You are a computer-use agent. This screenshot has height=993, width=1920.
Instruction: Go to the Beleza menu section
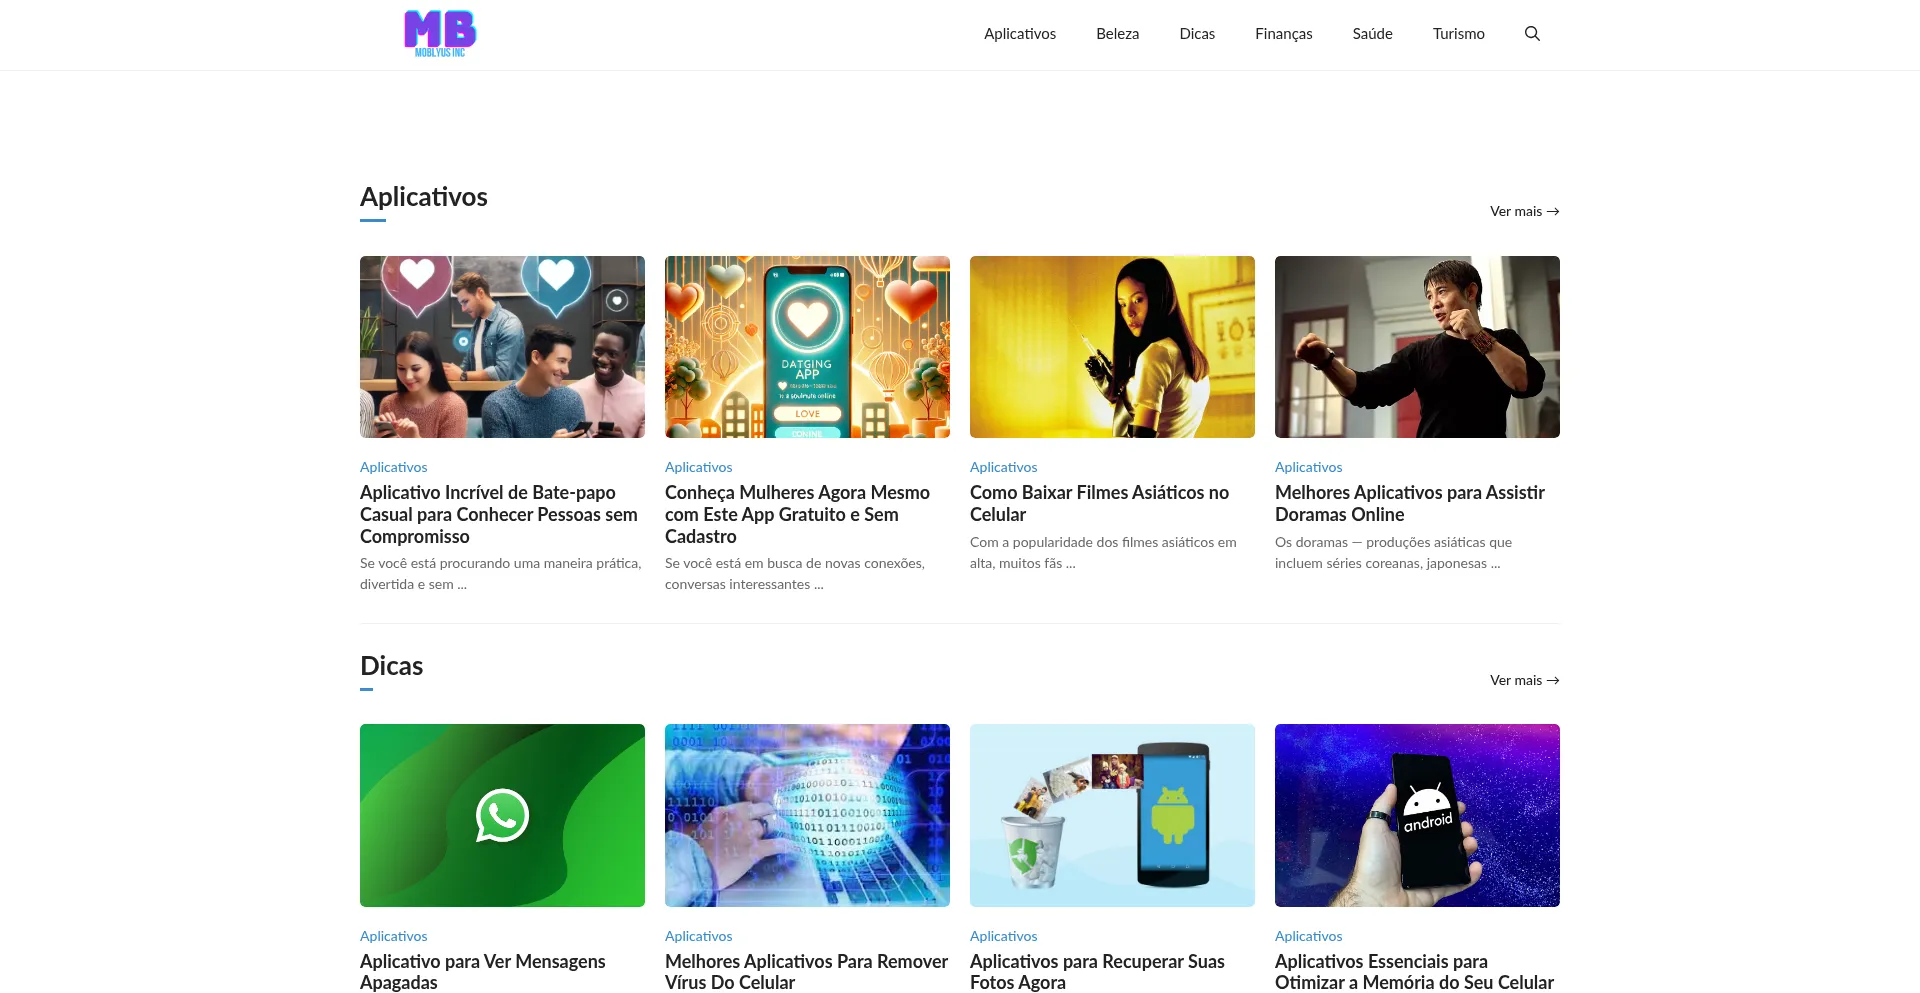(x=1117, y=34)
